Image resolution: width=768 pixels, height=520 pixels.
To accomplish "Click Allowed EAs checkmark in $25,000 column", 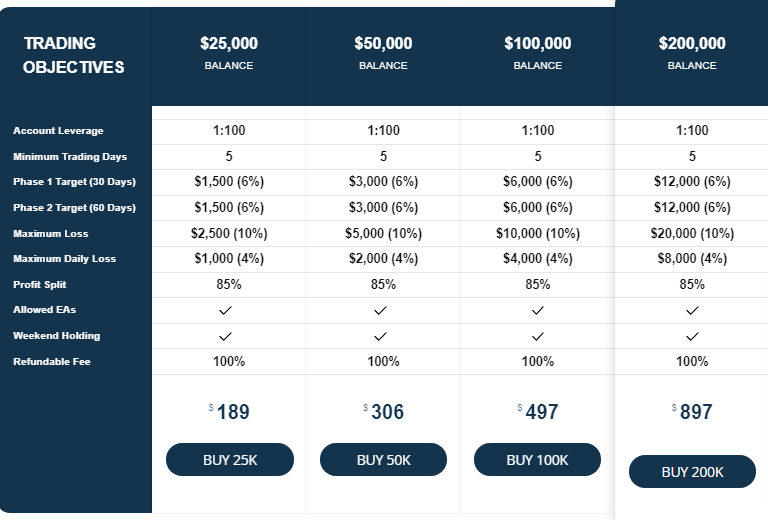I will 225,310.
